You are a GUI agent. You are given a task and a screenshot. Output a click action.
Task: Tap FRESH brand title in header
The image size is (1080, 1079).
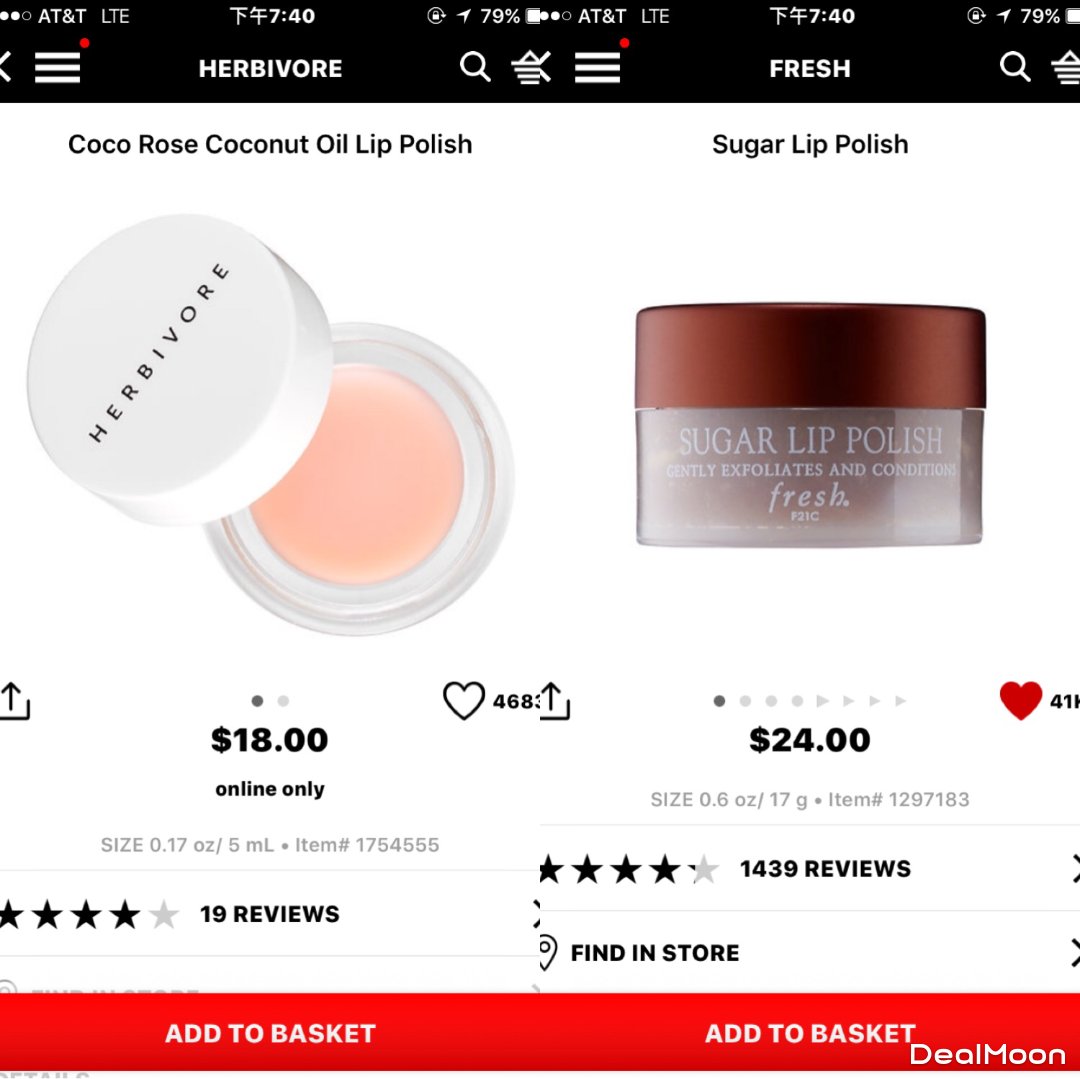tap(810, 68)
